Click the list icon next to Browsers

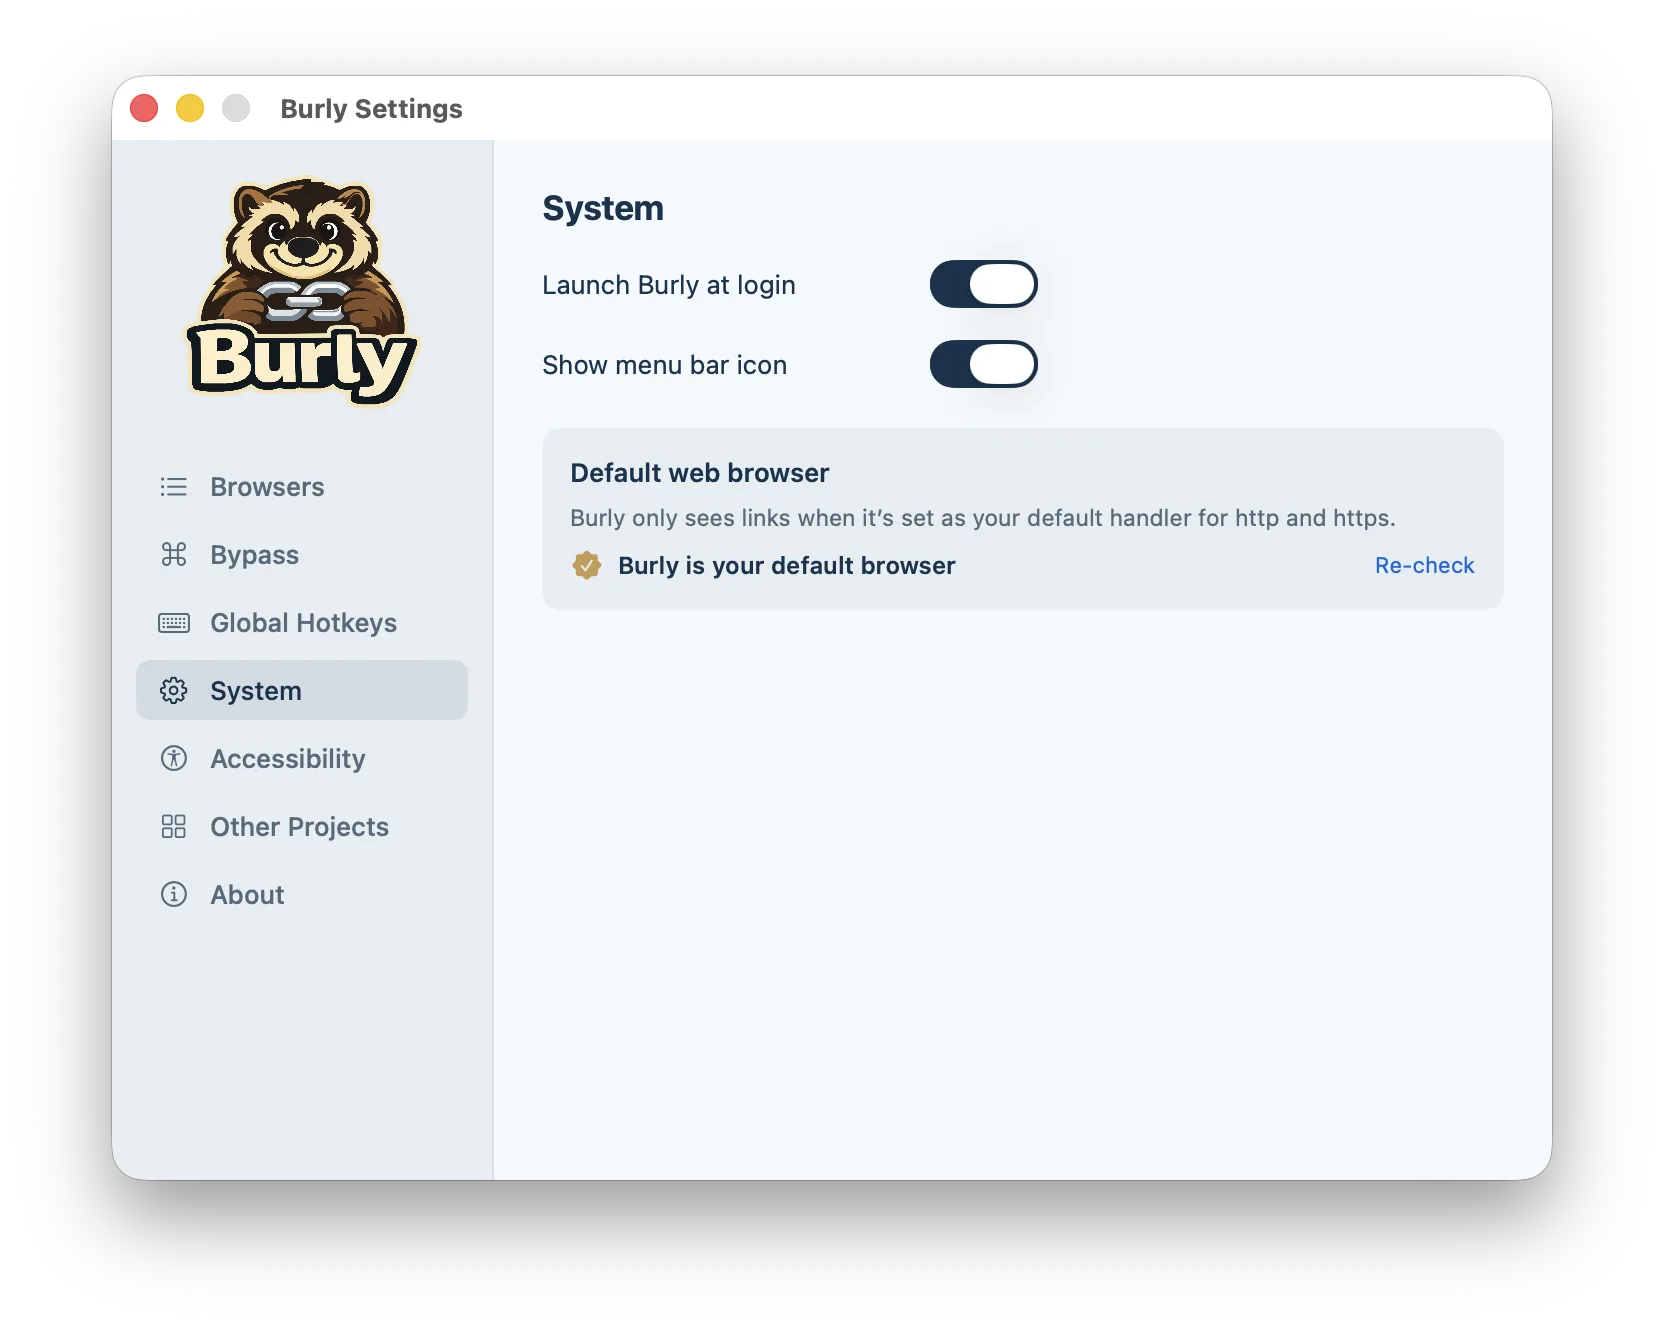click(174, 487)
